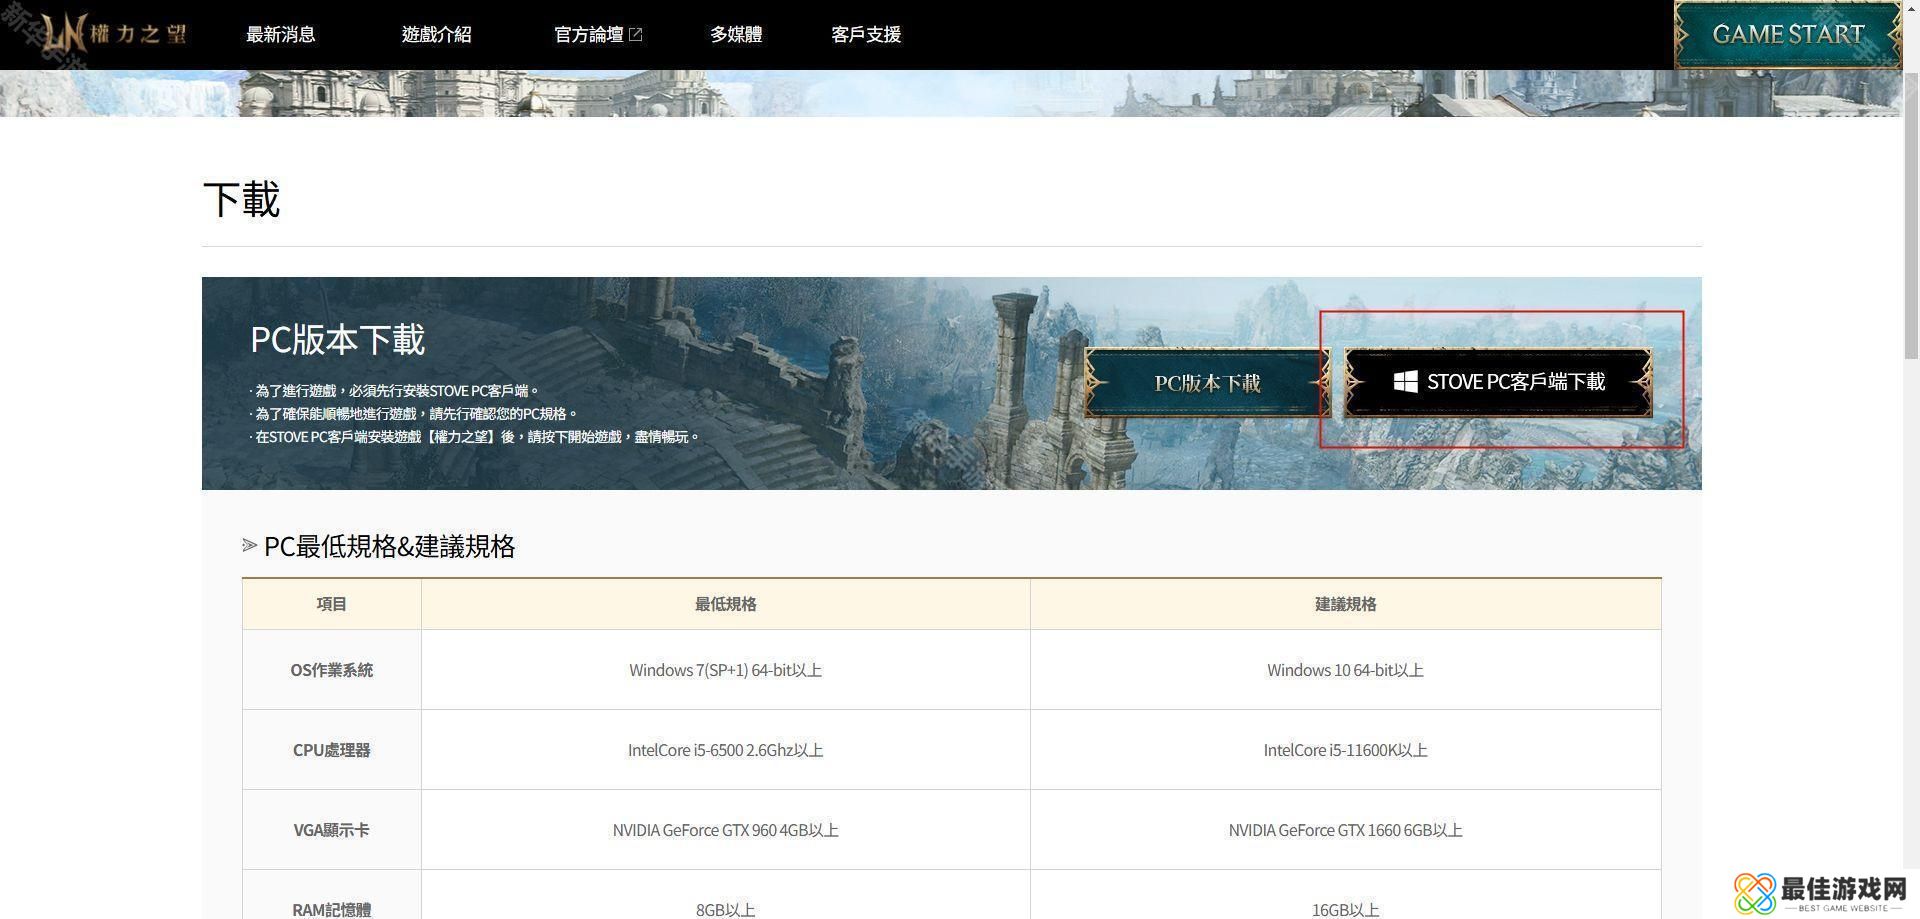Open the 遊戲介紹 menu
This screenshot has width=1920, height=919.
(x=436, y=35)
